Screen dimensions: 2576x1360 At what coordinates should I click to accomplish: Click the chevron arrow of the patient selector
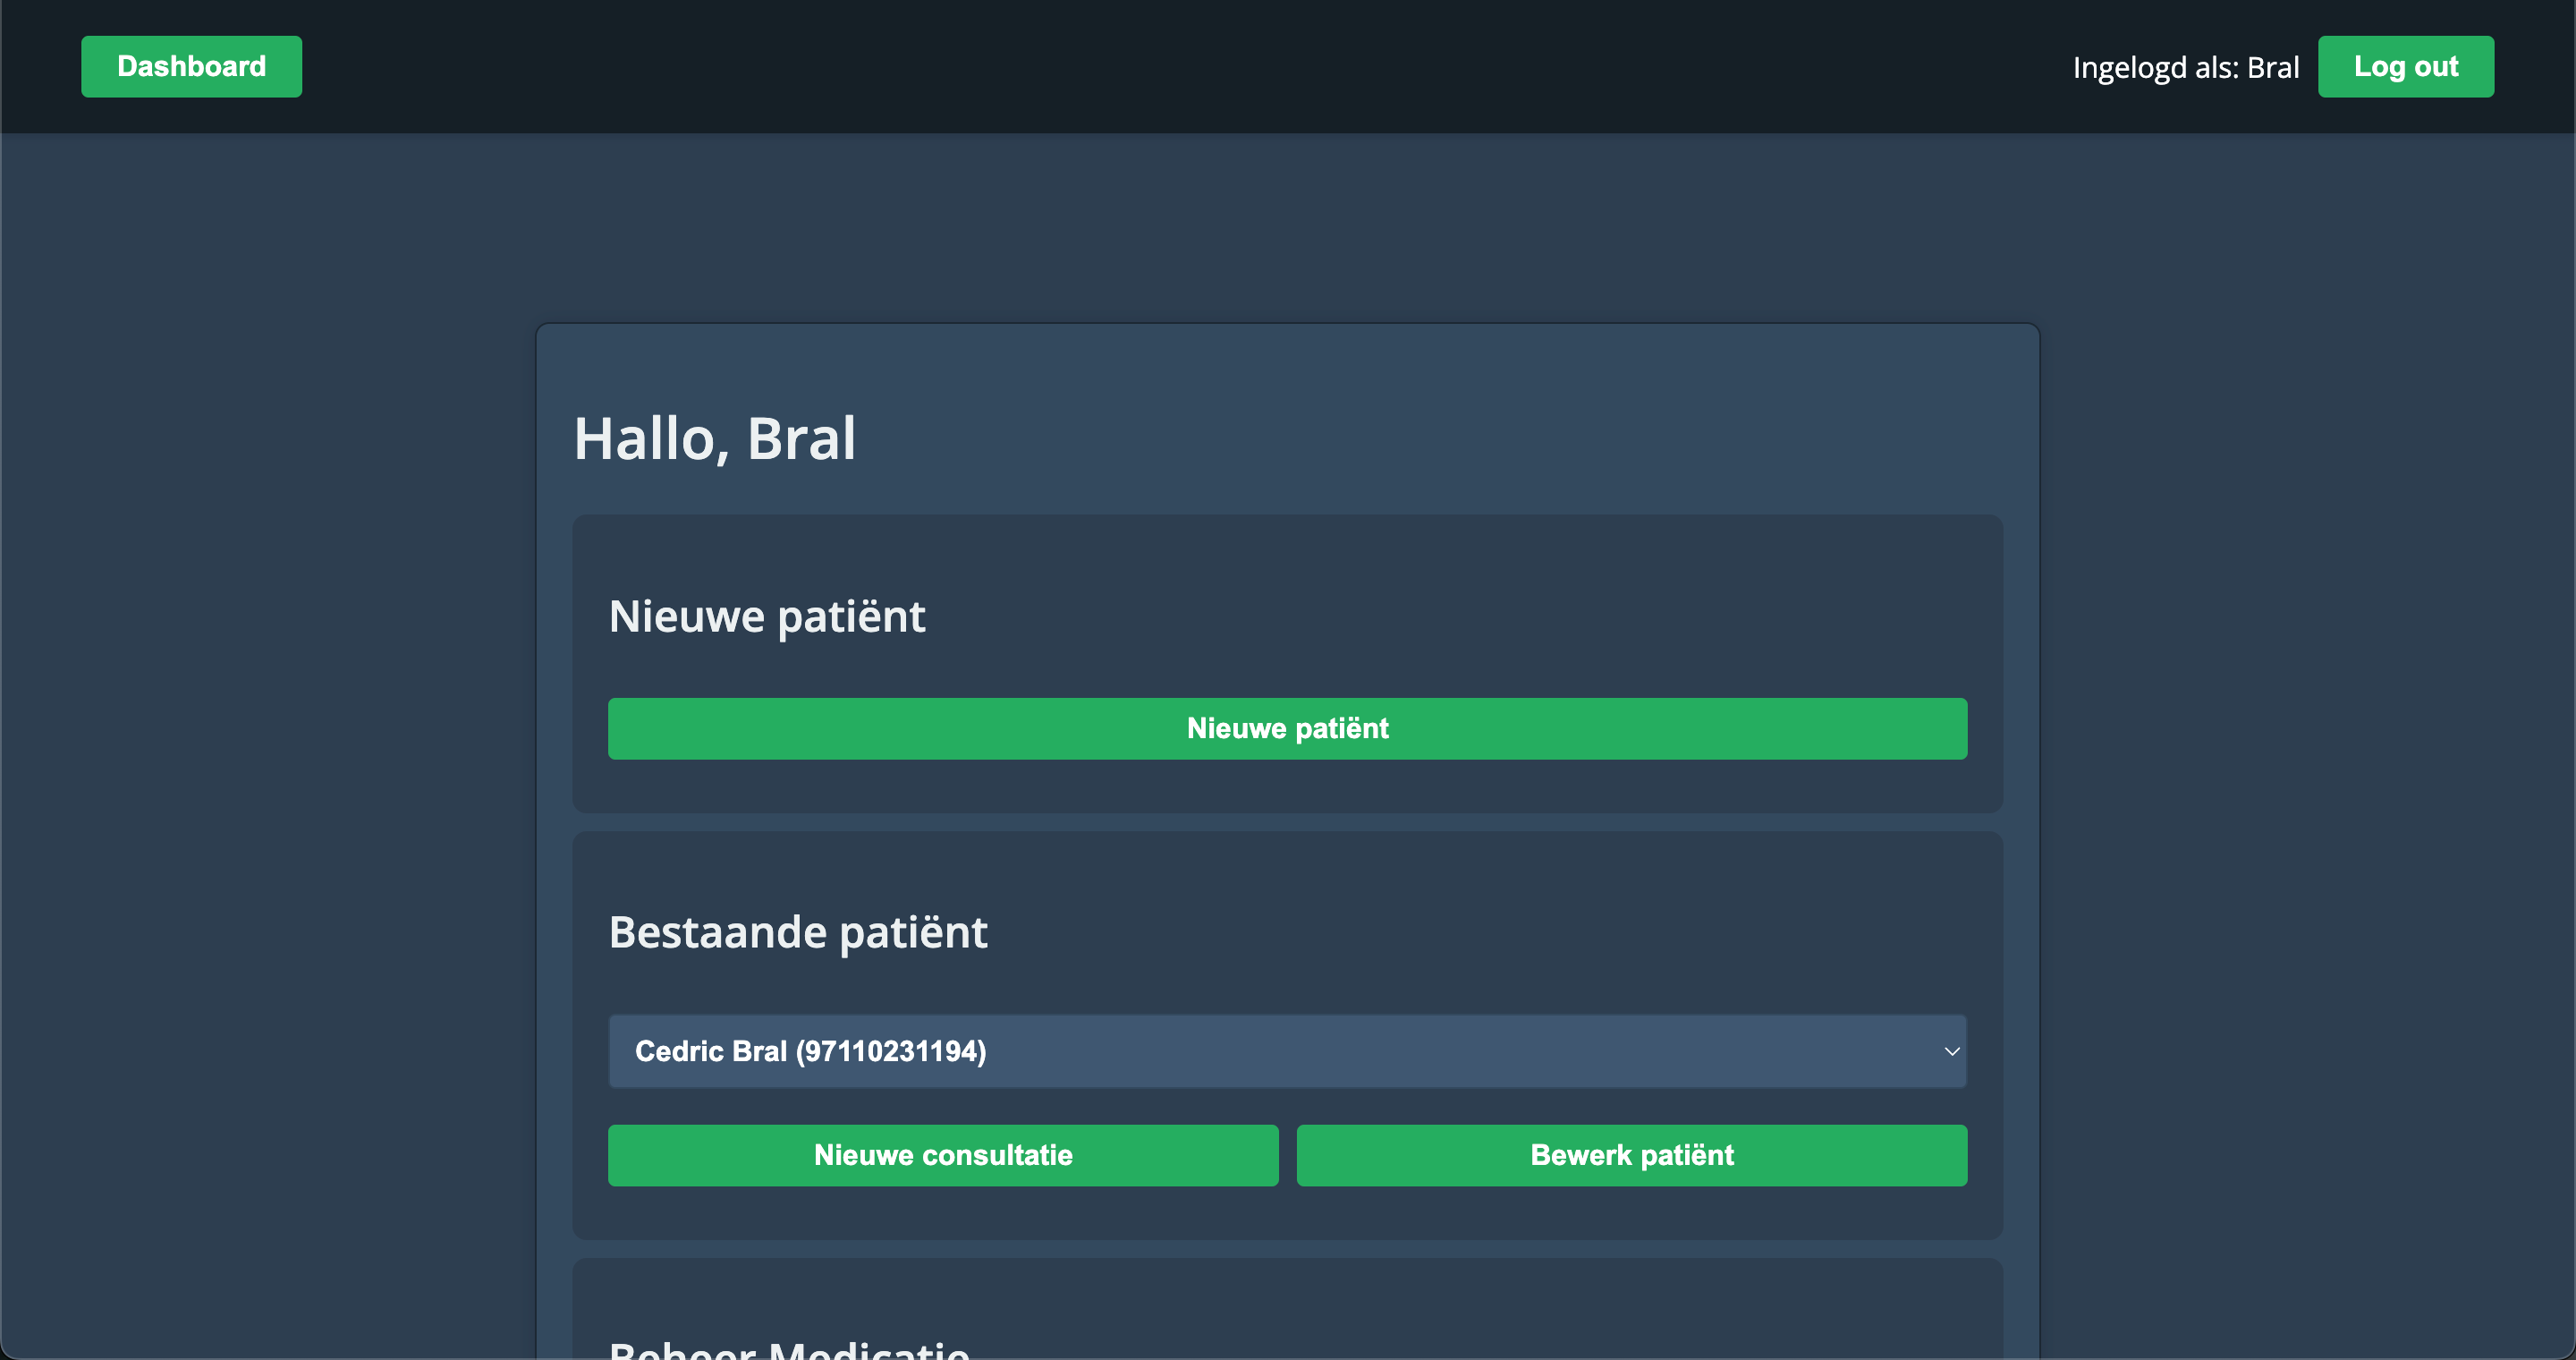[1951, 1051]
